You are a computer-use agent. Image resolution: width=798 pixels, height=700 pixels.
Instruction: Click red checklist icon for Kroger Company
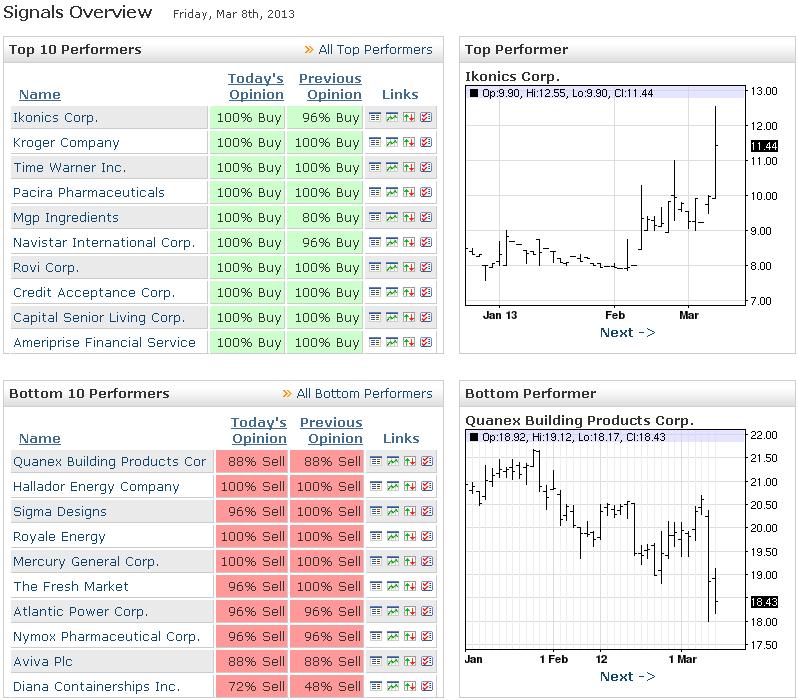click(426, 143)
